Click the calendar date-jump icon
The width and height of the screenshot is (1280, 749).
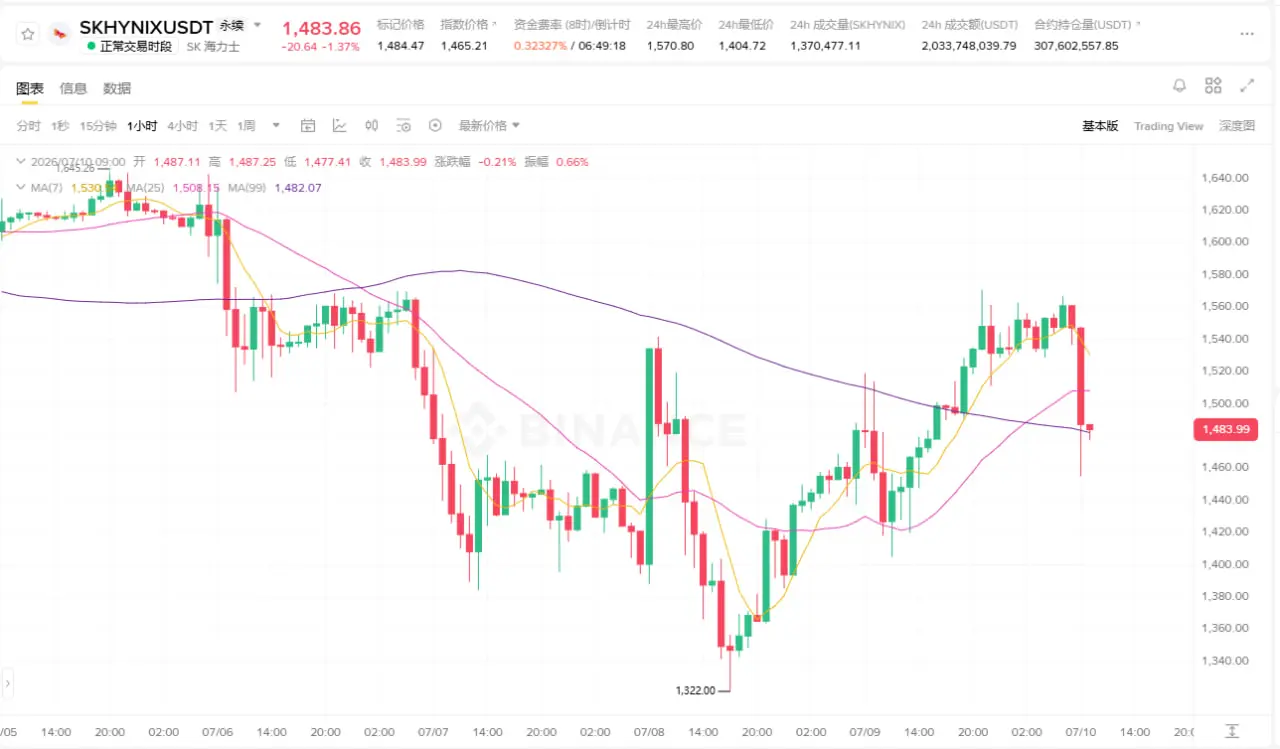point(308,125)
